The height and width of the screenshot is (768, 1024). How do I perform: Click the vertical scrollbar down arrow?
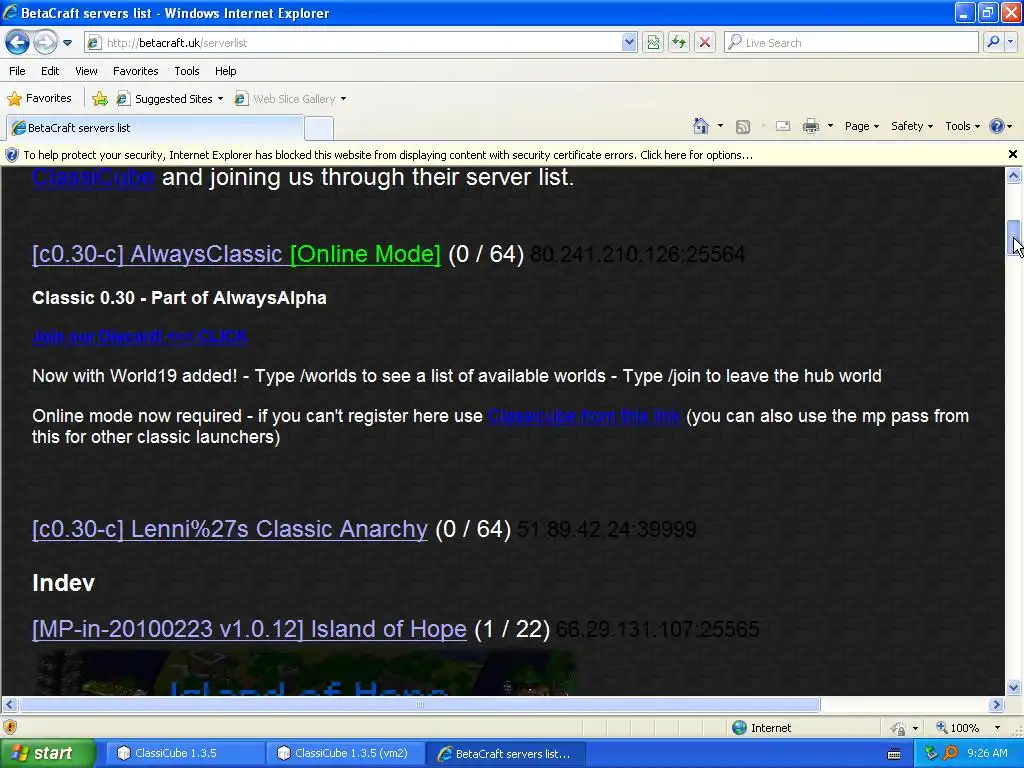1014,687
